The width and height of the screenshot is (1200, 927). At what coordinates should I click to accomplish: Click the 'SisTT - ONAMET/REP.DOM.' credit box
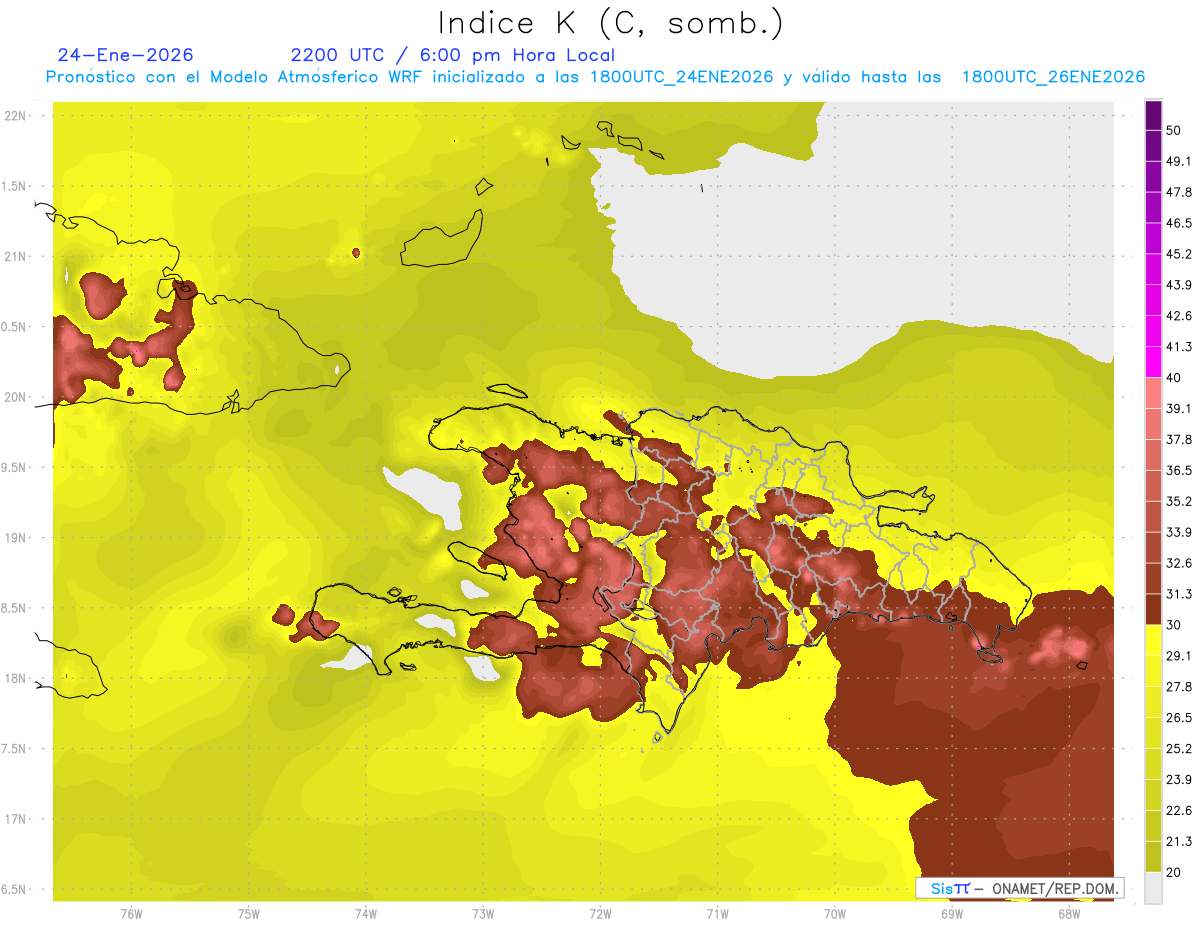click(x=1020, y=888)
